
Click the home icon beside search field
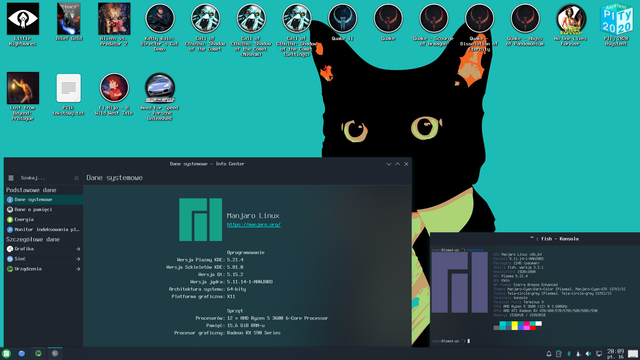(76, 178)
